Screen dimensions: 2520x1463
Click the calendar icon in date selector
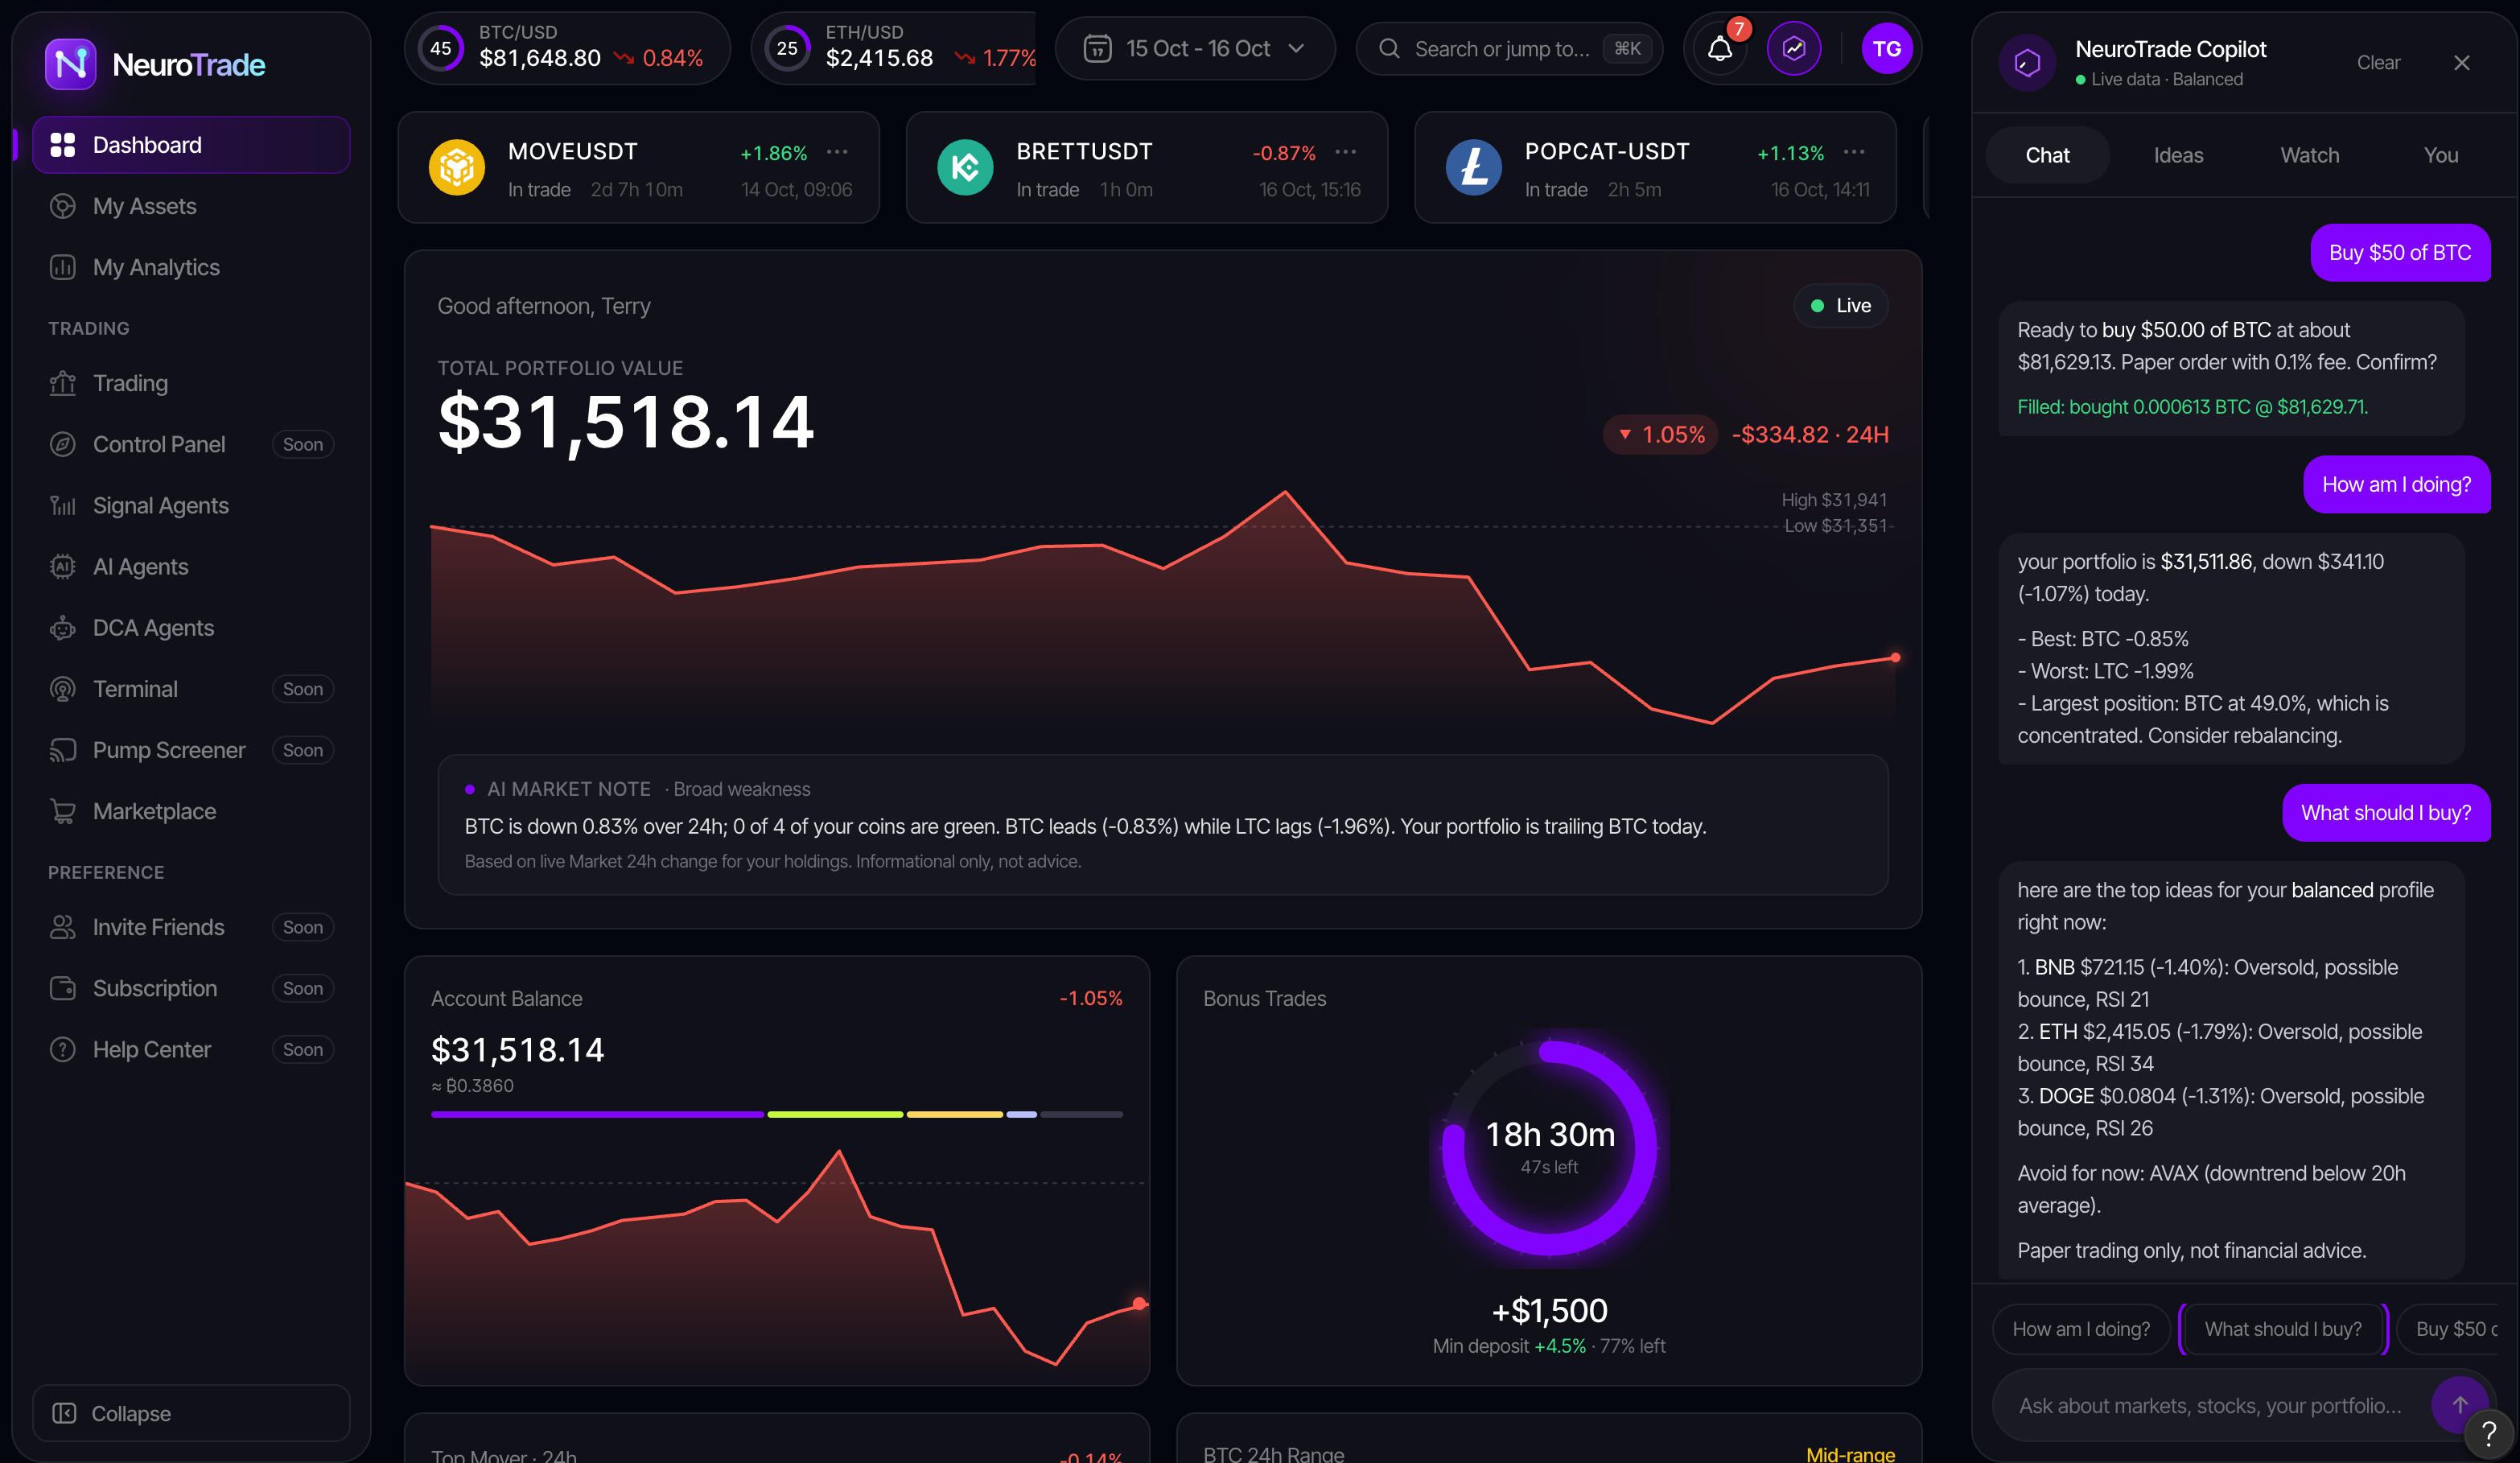click(x=1097, y=48)
